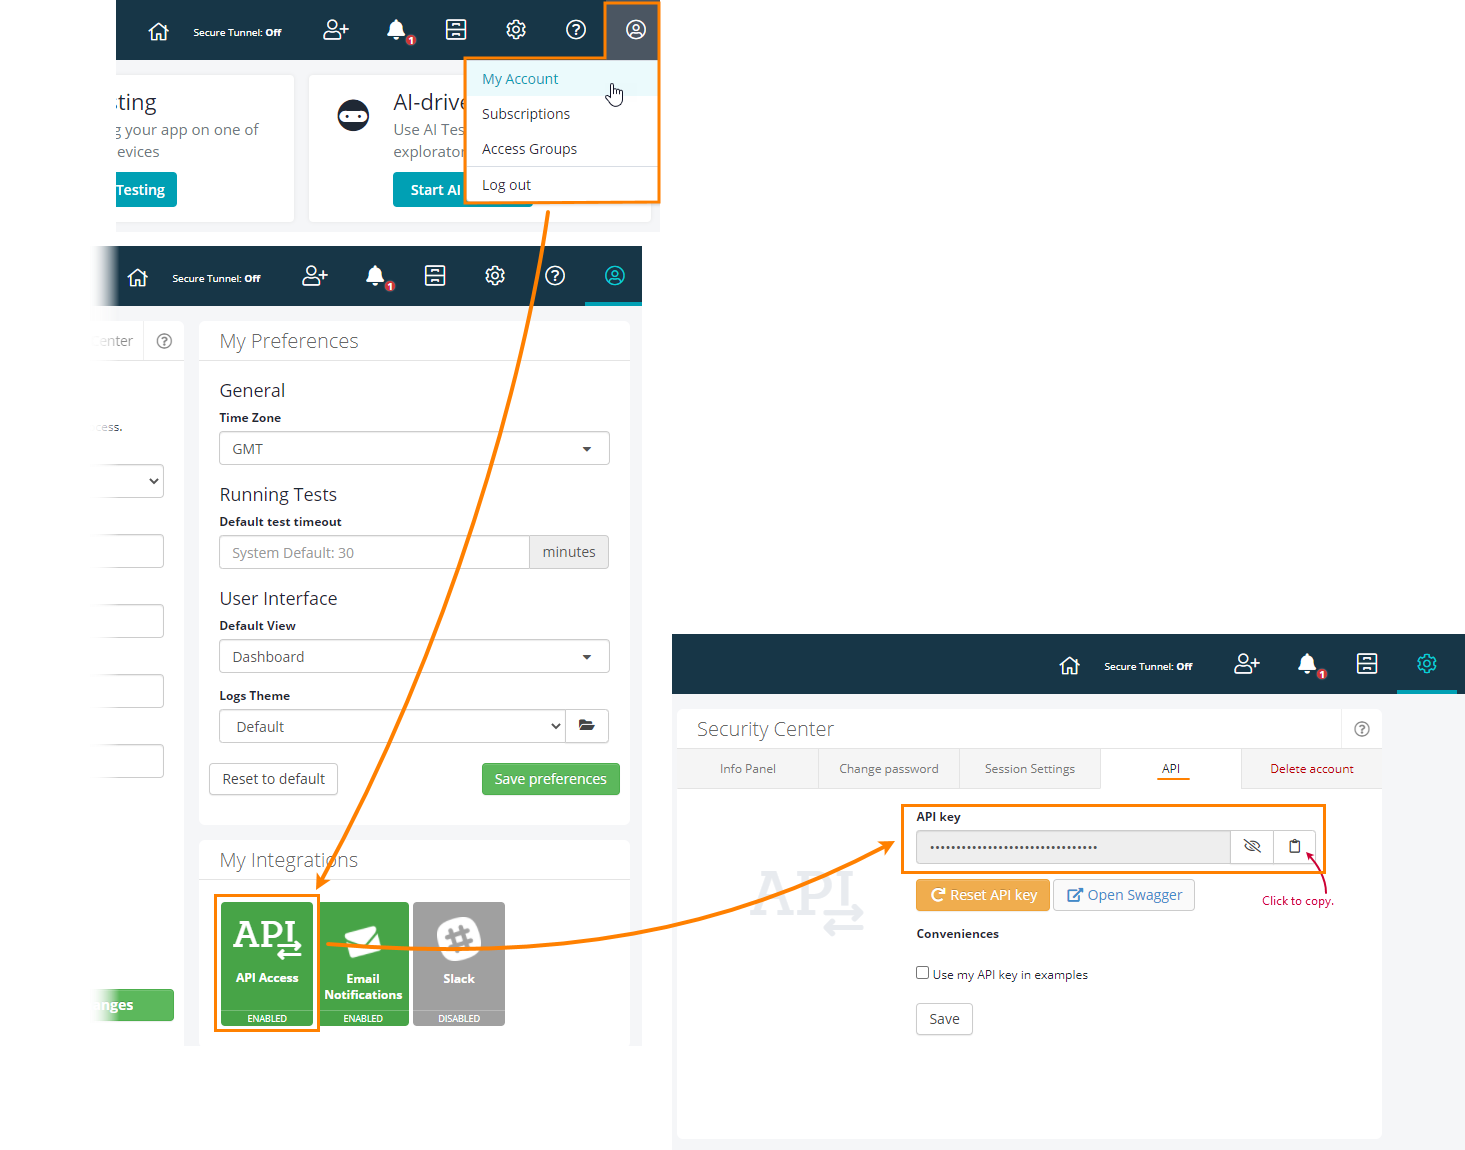Select My Account from the user menu
Viewport: 1465px width, 1150px height.
coord(520,79)
